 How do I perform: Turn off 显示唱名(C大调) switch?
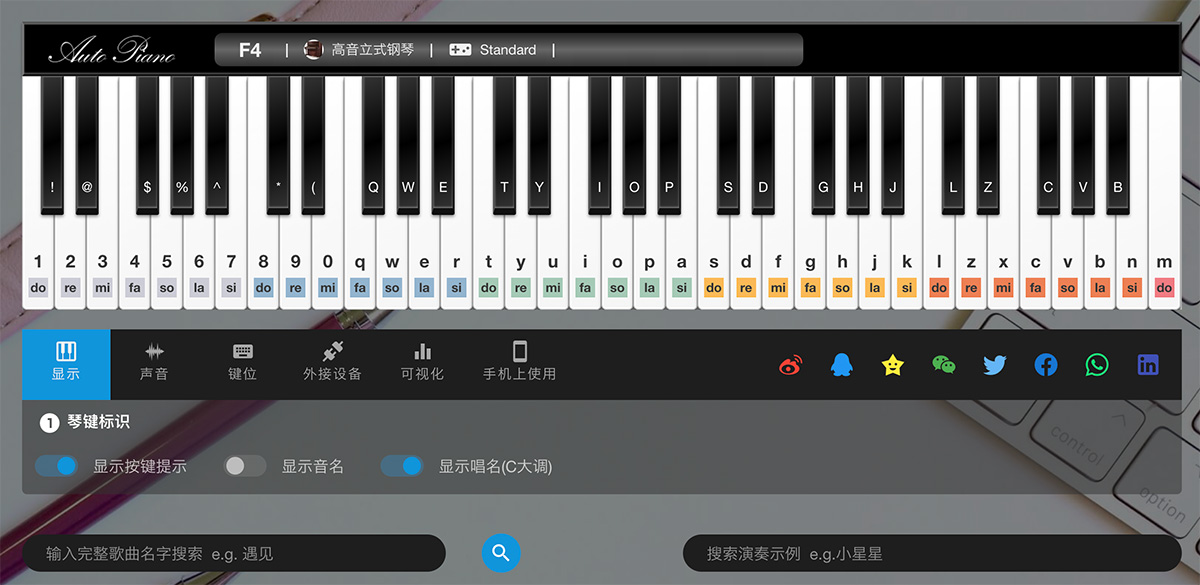tap(402, 466)
